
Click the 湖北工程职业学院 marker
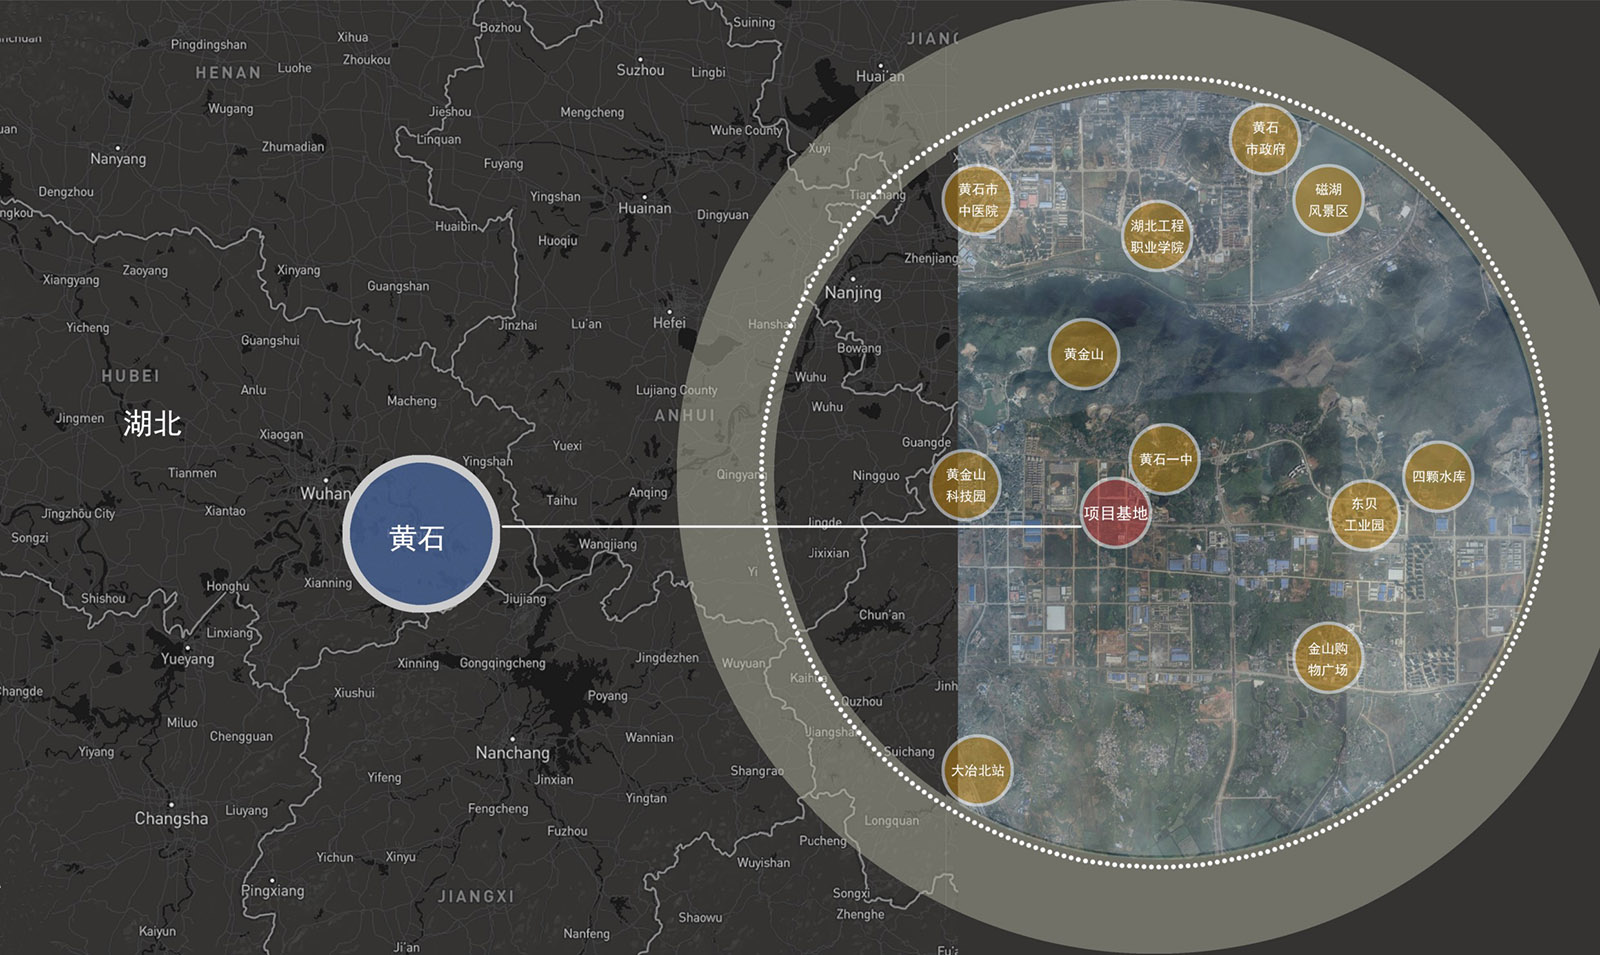[1156, 237]
